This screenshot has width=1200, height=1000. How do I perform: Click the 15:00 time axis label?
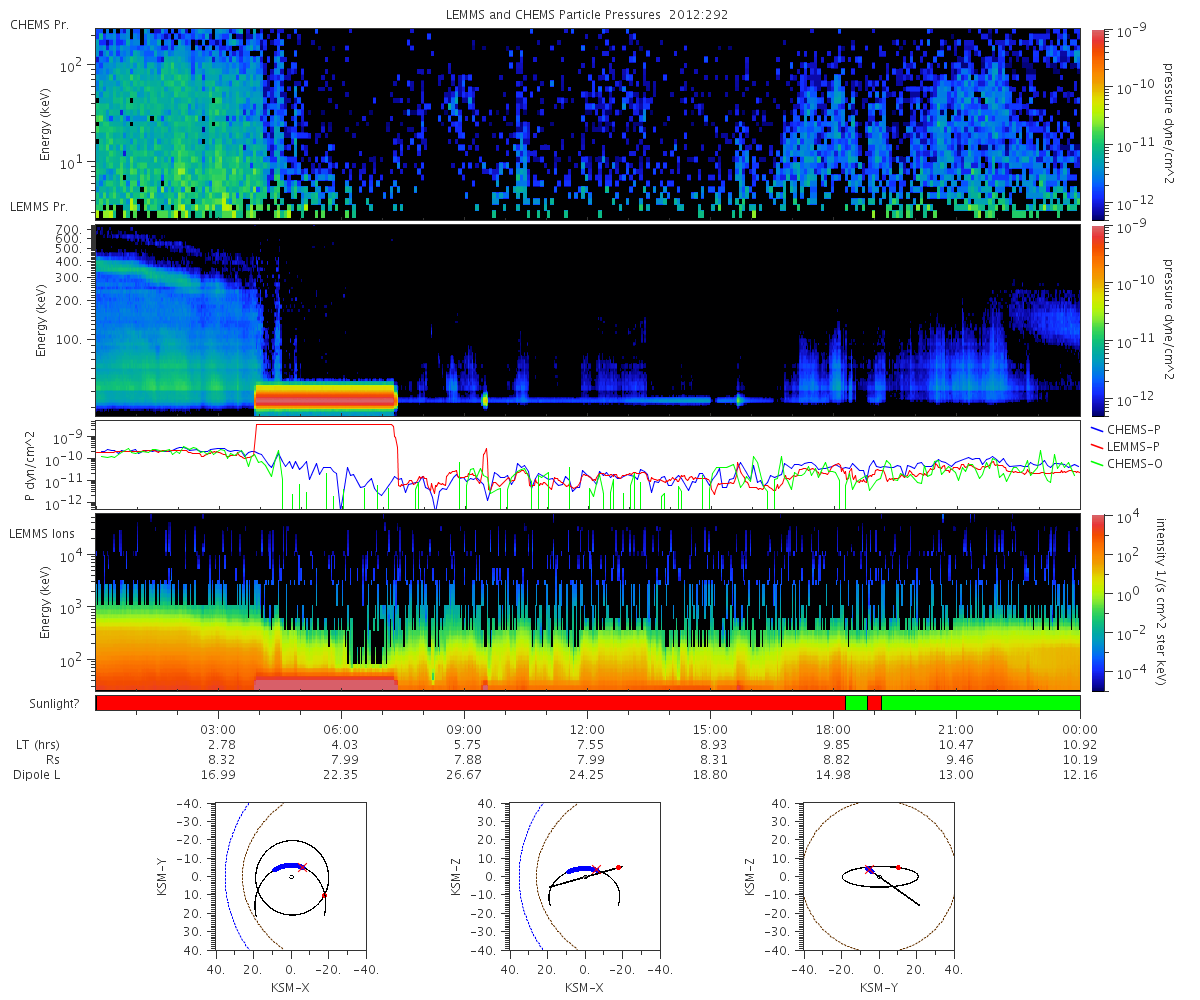coord(710,729)
